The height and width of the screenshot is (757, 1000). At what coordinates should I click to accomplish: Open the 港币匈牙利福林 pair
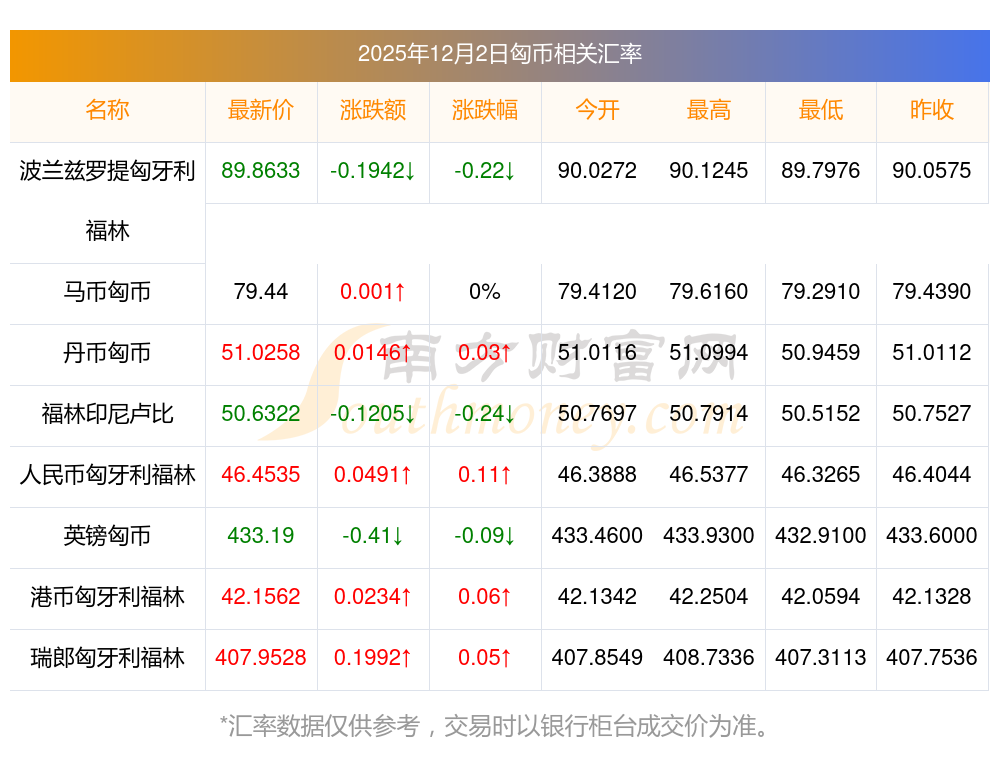coord(107,597)
